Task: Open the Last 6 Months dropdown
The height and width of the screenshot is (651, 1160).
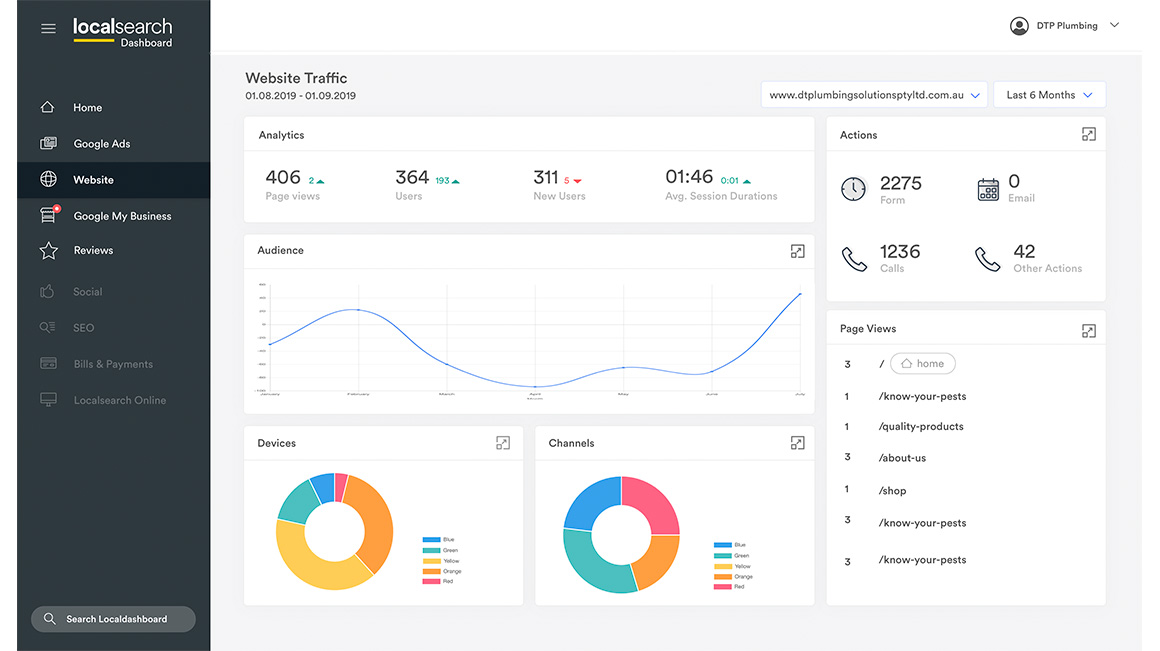Action: pyautogui.click(x=1049, y=94)
